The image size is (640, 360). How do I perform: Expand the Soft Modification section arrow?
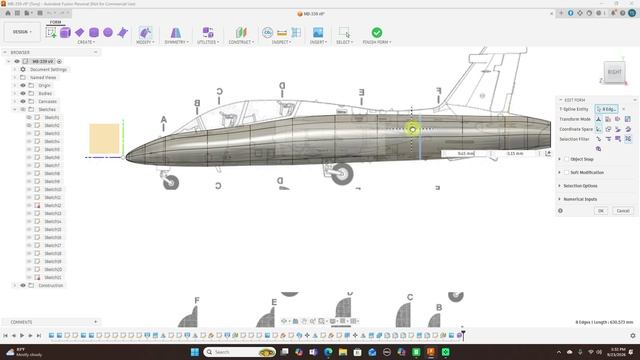click(560, 172)
